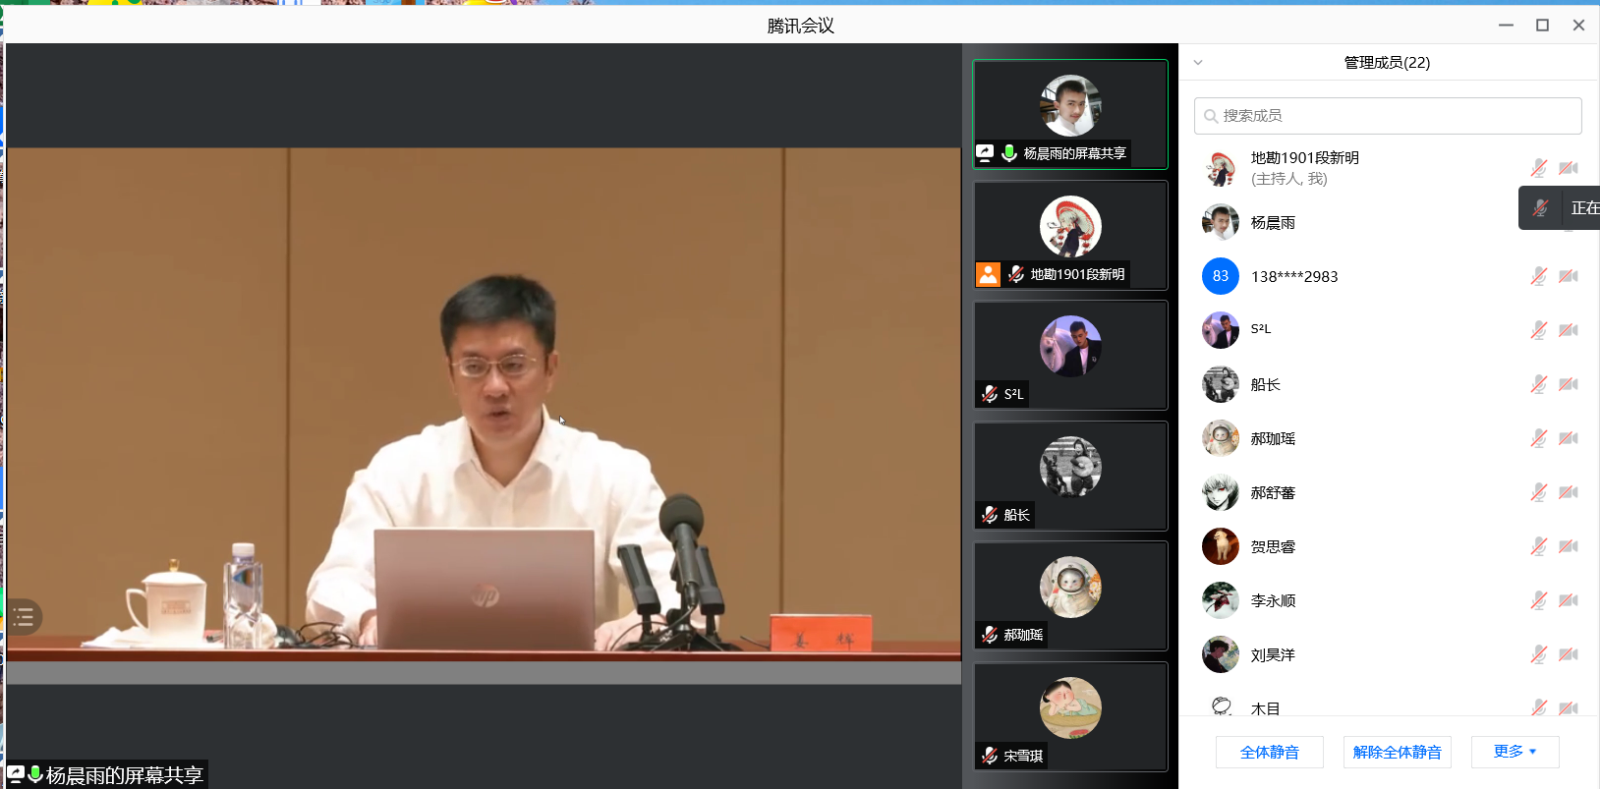1600x789 pixels.
Task: Click the muted mic icon for 郝舒蕃
Action: pyautogui.click(x=1538, y=492)
